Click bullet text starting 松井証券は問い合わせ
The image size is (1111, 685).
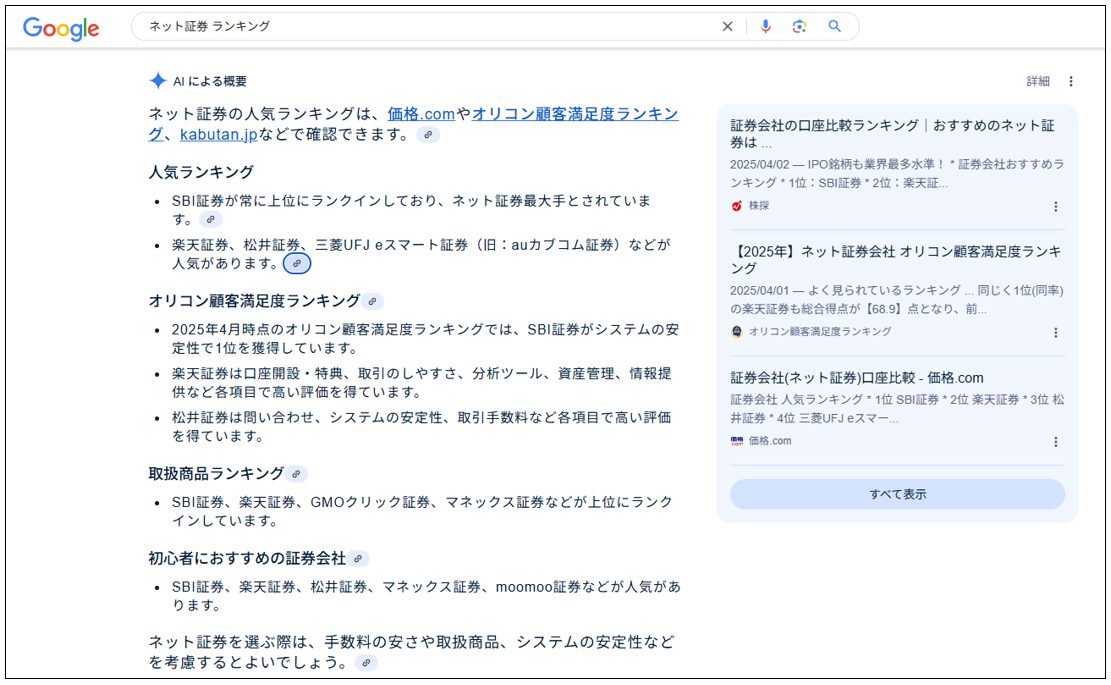pos(422,426)
